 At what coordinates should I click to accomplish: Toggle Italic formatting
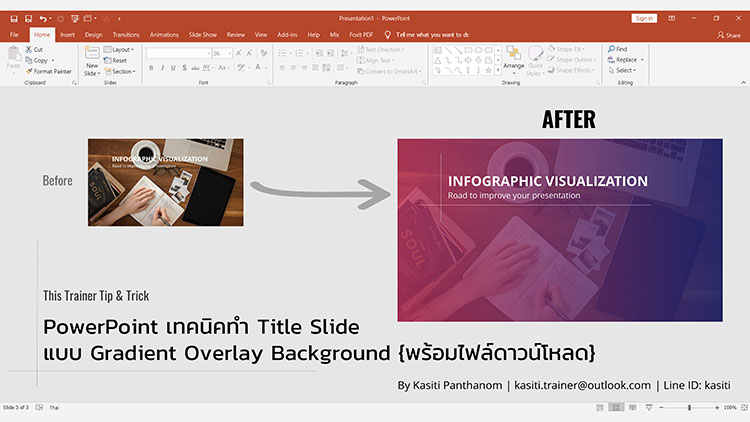coord(163,68)
